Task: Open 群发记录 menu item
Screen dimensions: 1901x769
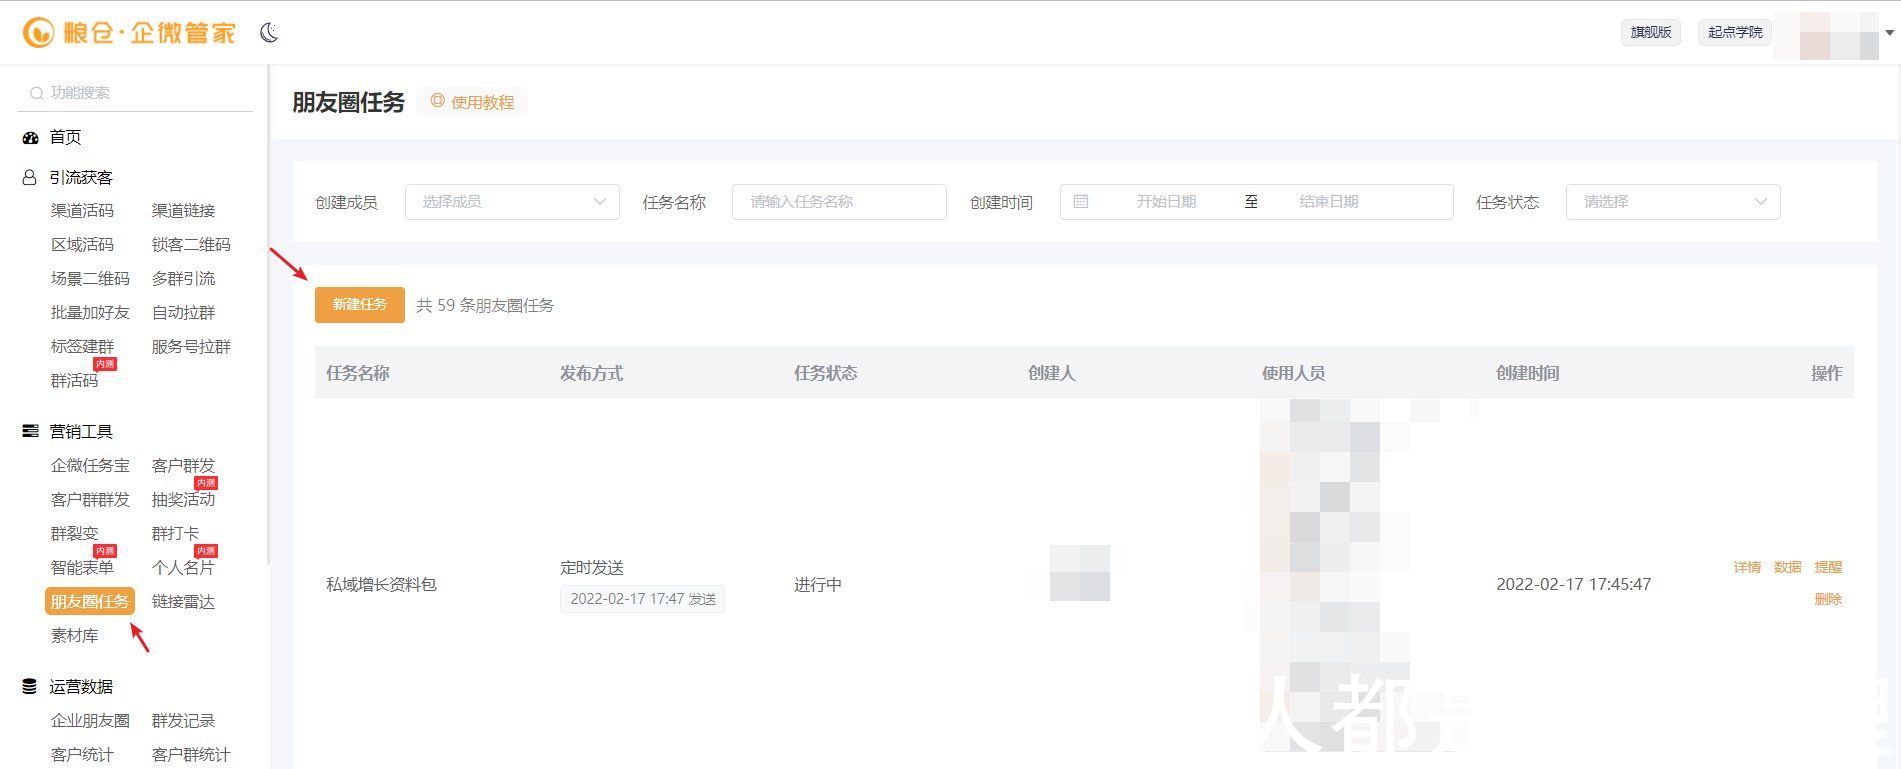Action: point(183,721)
